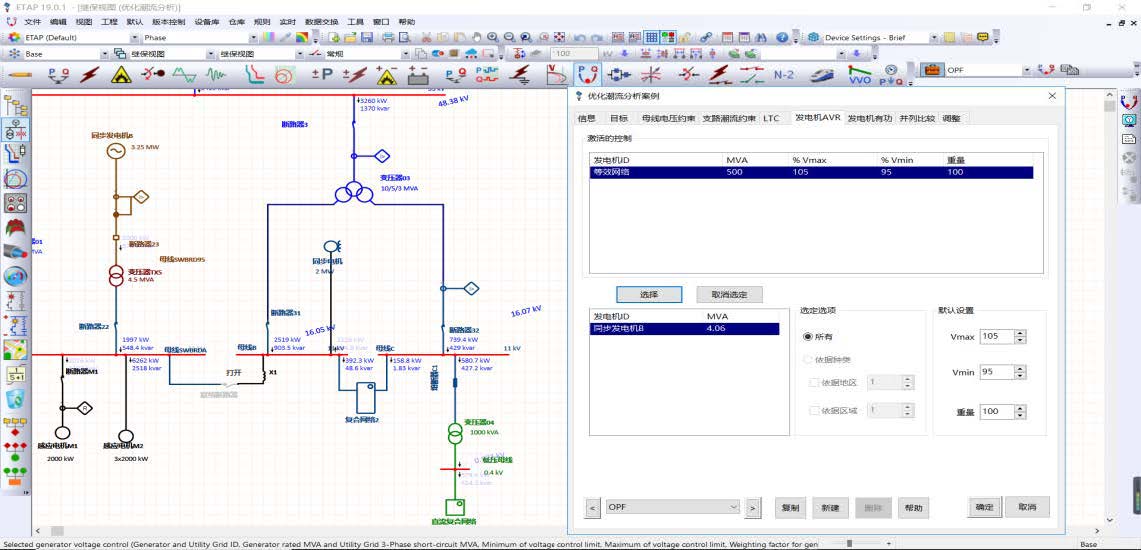
Task: Switch to the 母线电压约束 tab
Action: pyautogui.click(x=667, y=118)
